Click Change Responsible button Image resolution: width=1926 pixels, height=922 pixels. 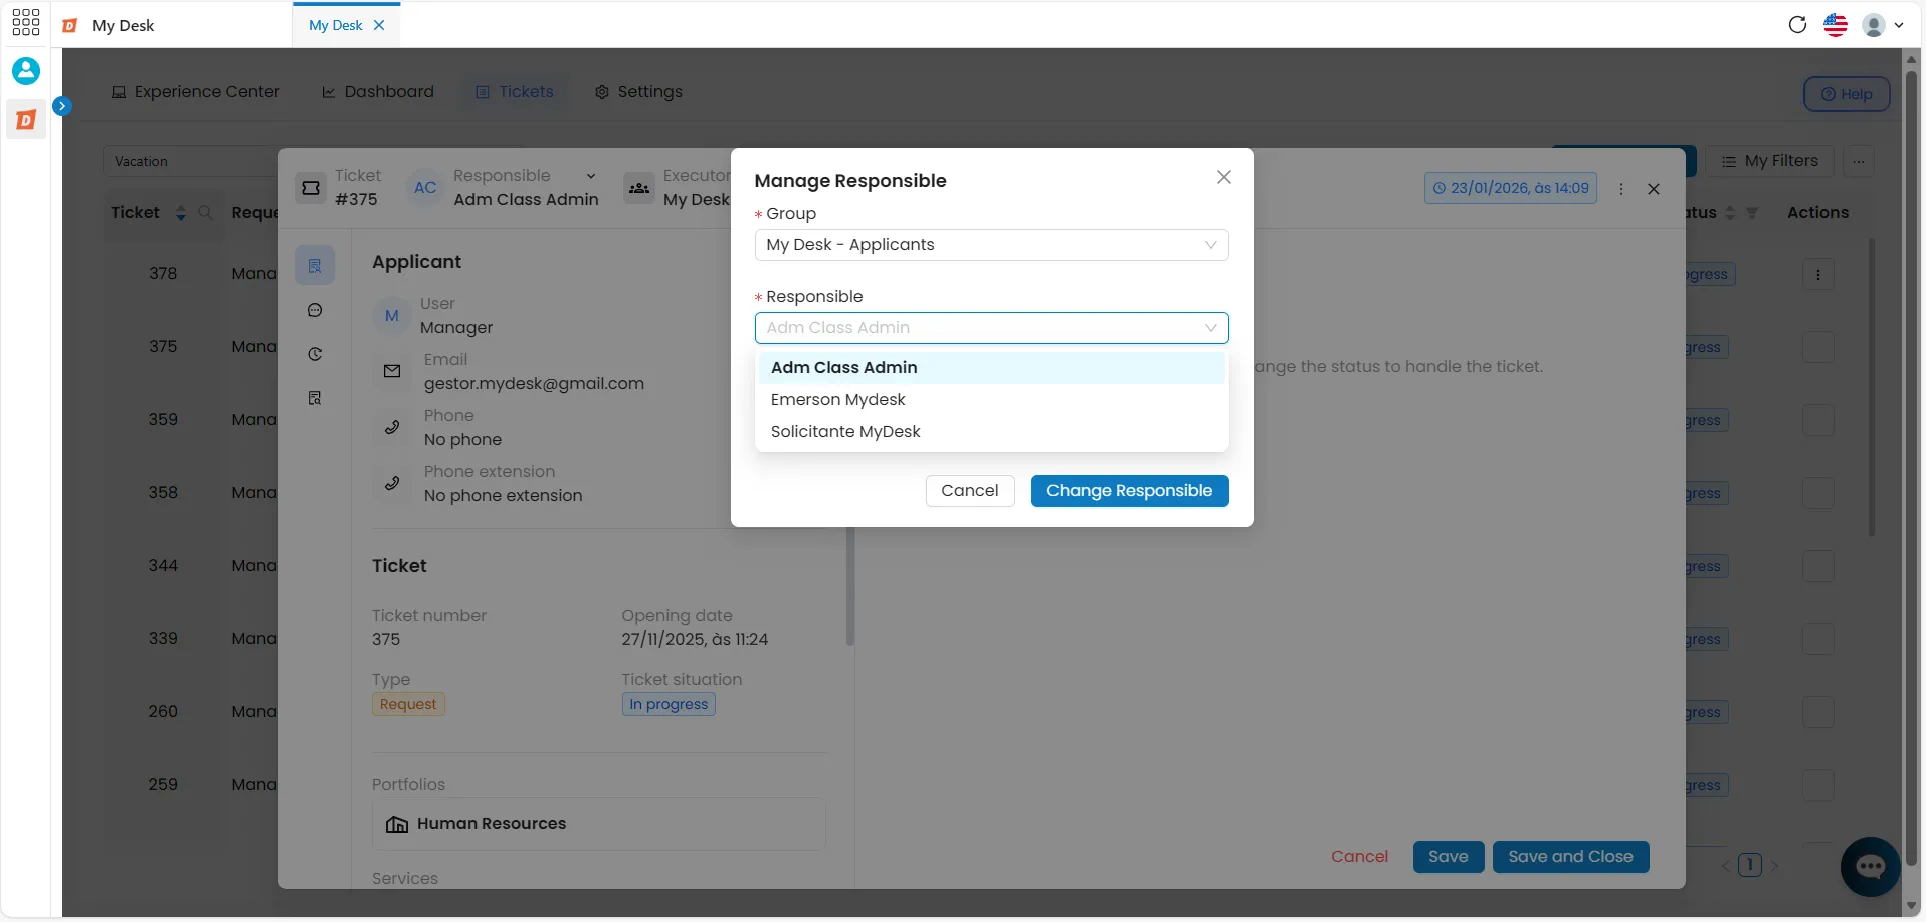pyautogui.click(x=1129, y=491)
